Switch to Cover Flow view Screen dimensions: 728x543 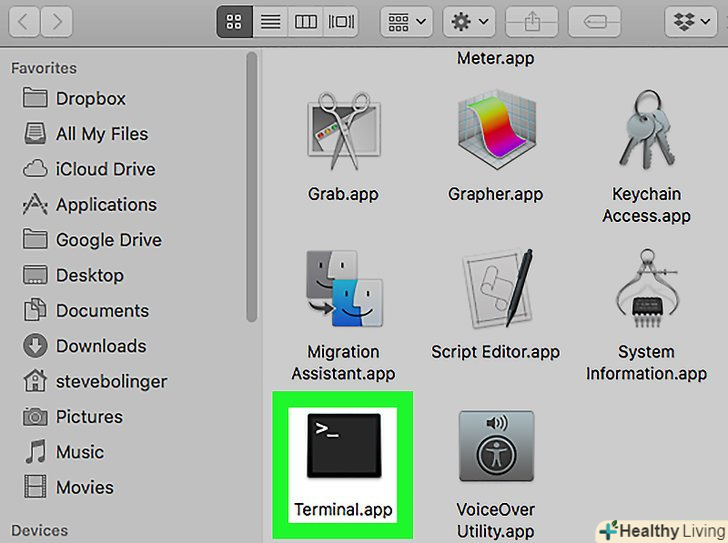point(341,21)
